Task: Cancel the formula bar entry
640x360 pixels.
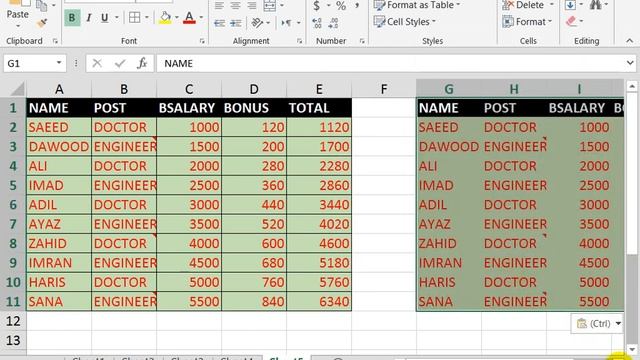Action: [97, 63]
